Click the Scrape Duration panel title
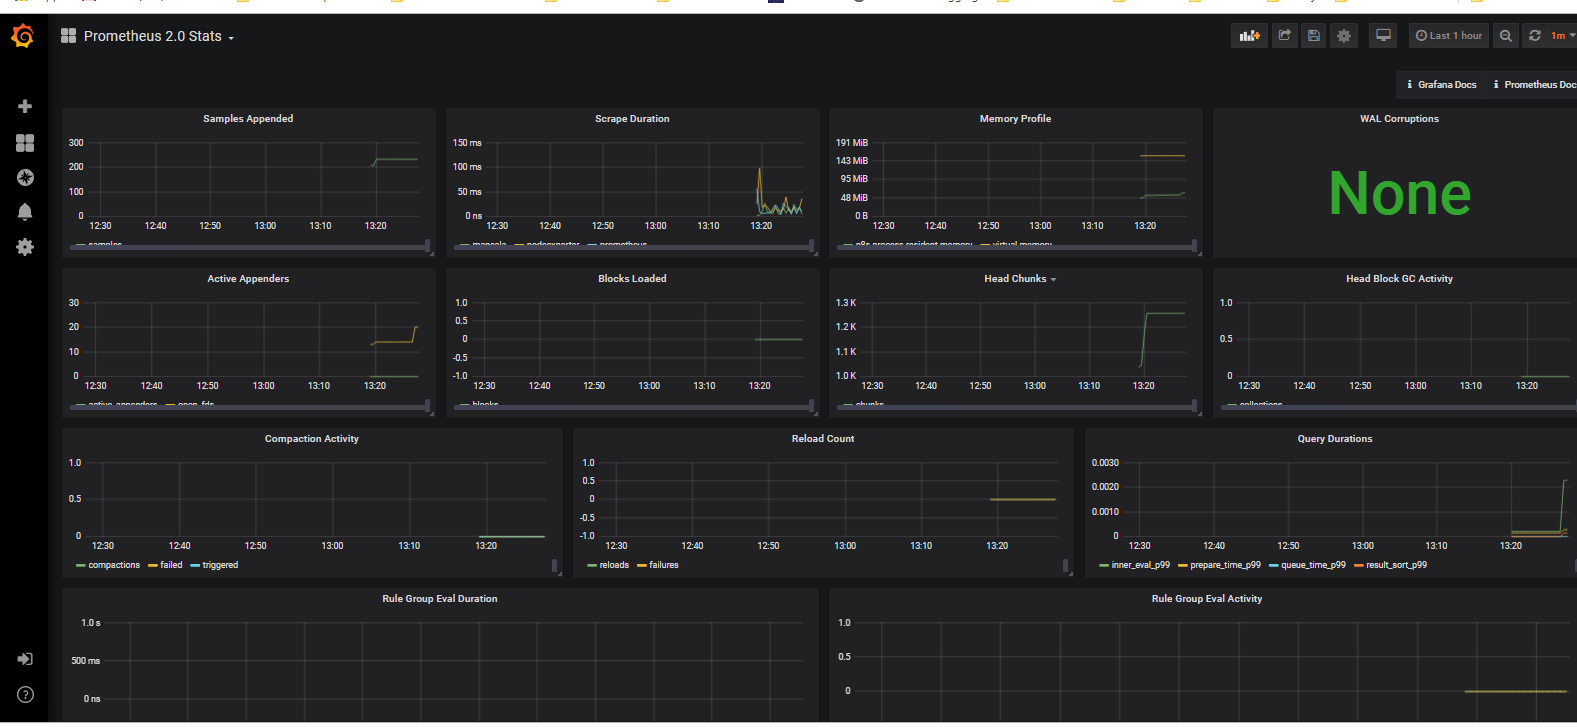Image resolution: width=1577 pixels, height=727 pixels. coord(632,119)
